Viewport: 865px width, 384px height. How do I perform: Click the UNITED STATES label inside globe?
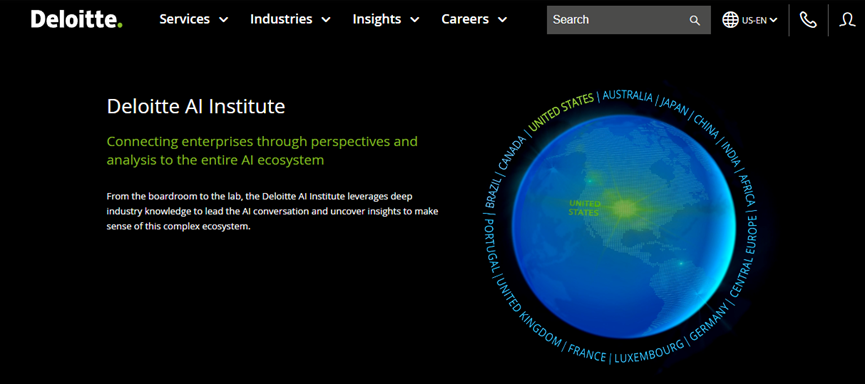tap(584, 207)
